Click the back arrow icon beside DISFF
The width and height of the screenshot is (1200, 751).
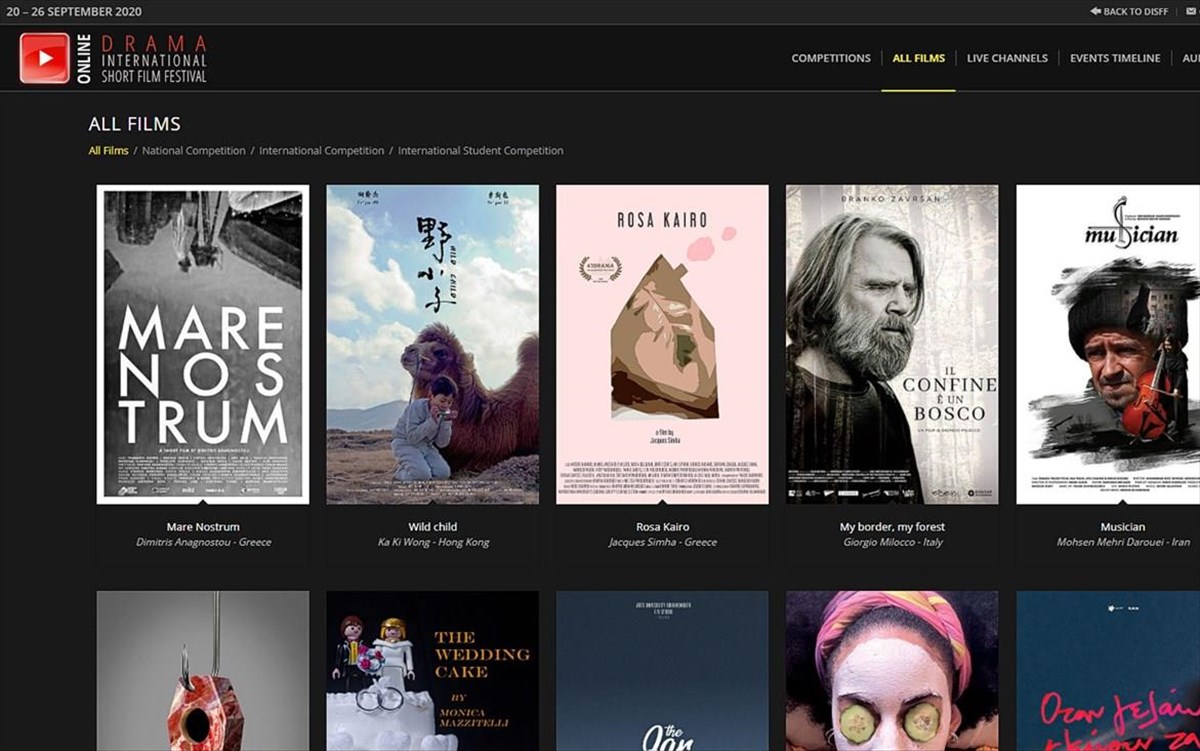pos(1095,12)
